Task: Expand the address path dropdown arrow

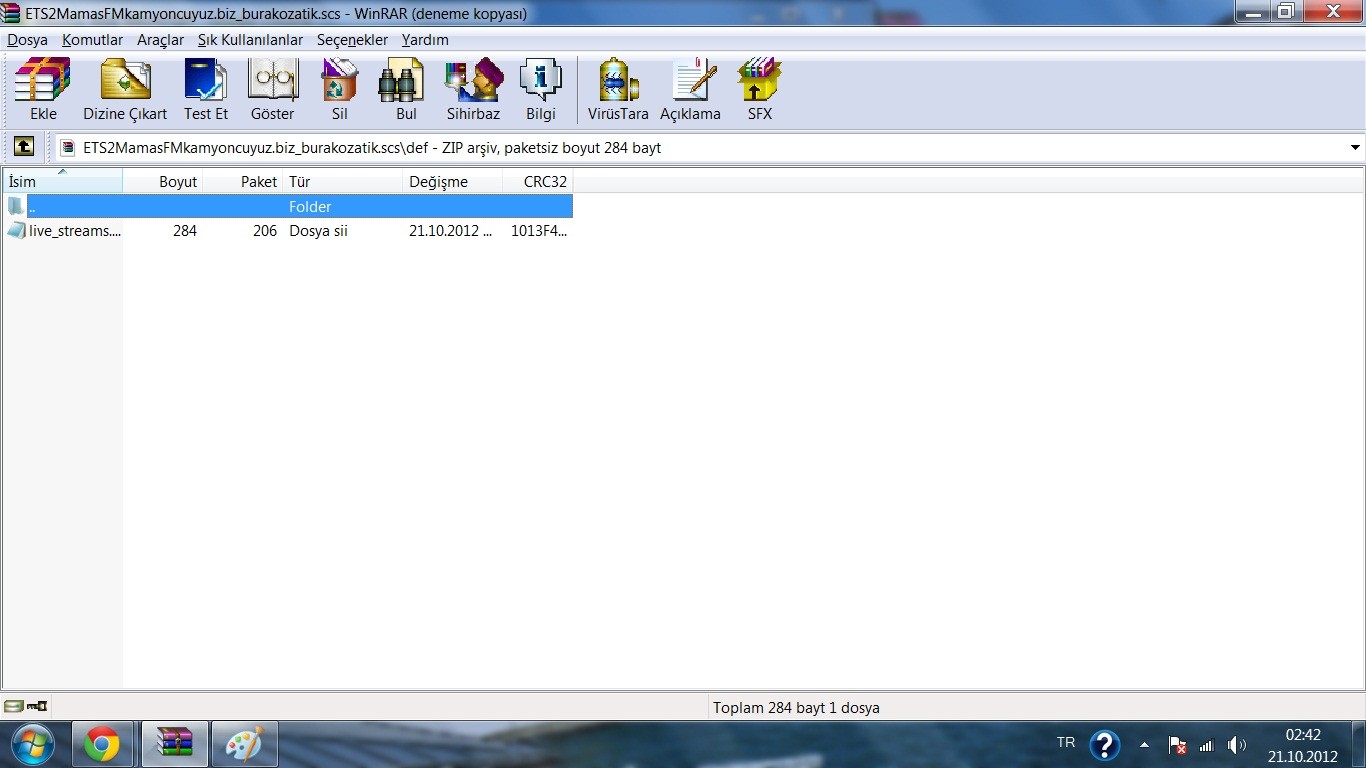Action: click(x=1355, y=147)
